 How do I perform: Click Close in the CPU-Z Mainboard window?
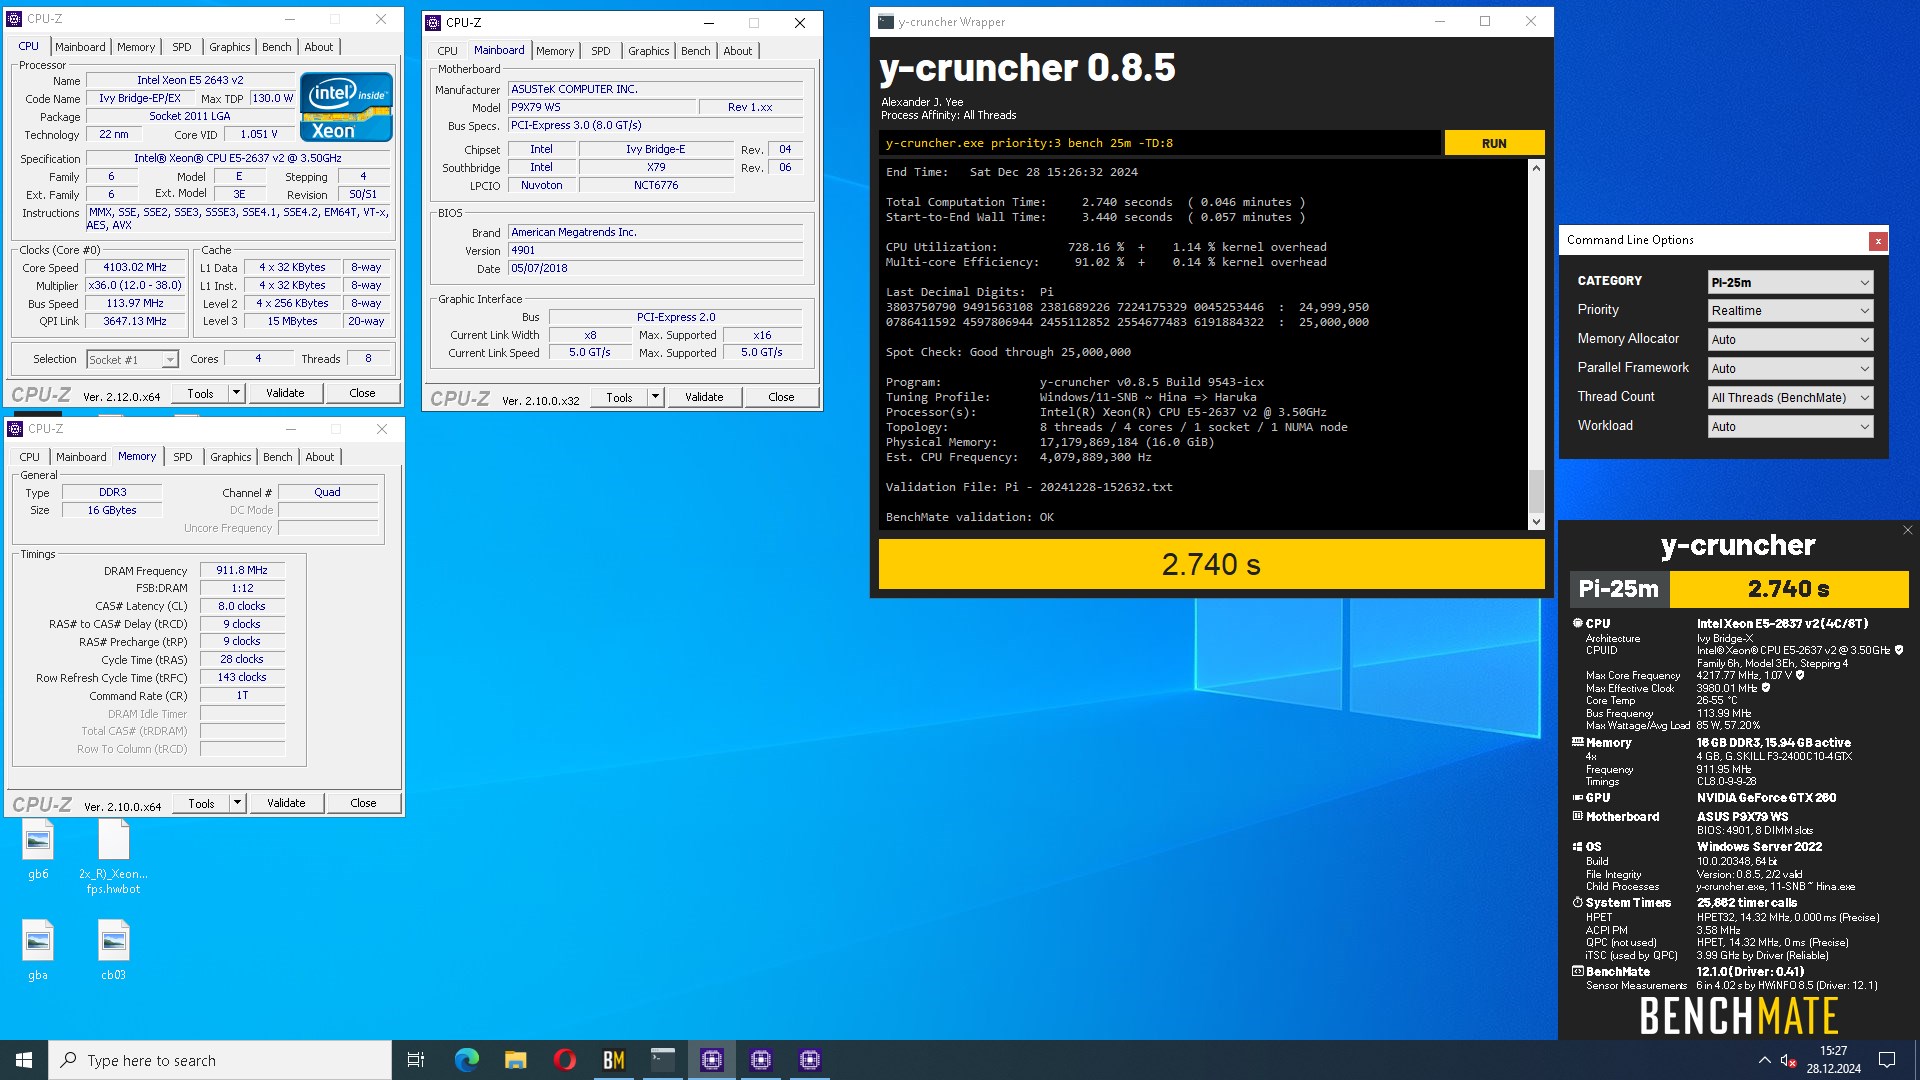point(781,397)
